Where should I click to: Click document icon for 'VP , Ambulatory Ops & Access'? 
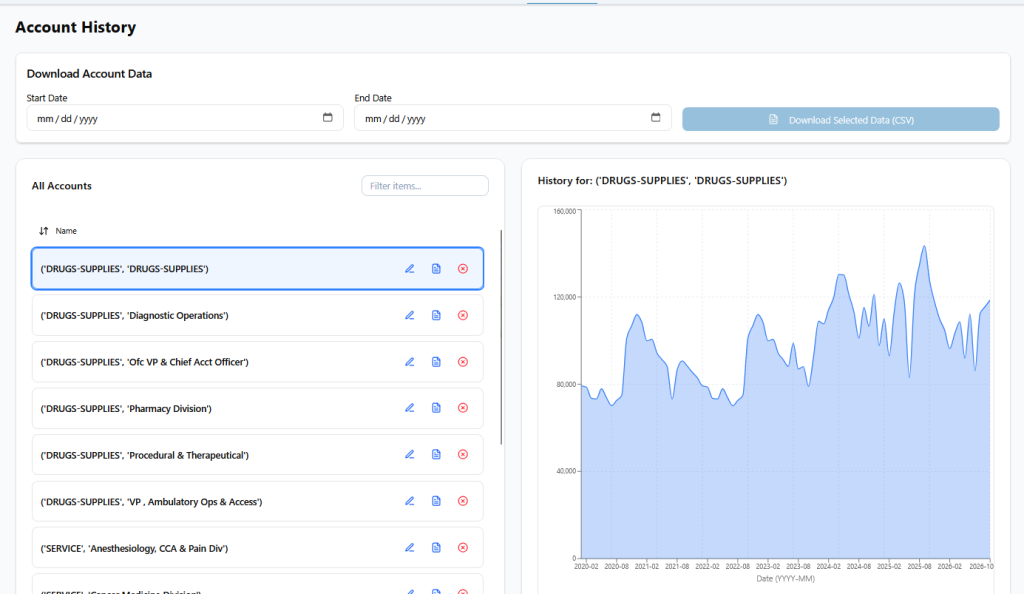[x=436, y=501]
